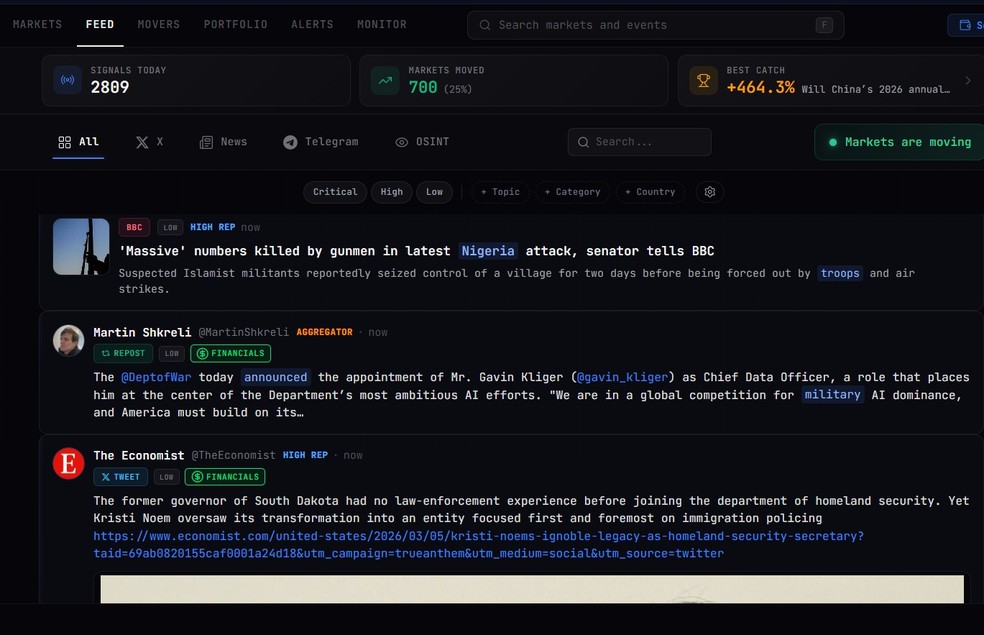
Task: Click the wallet icon at top right
Action: coord(965,25)
